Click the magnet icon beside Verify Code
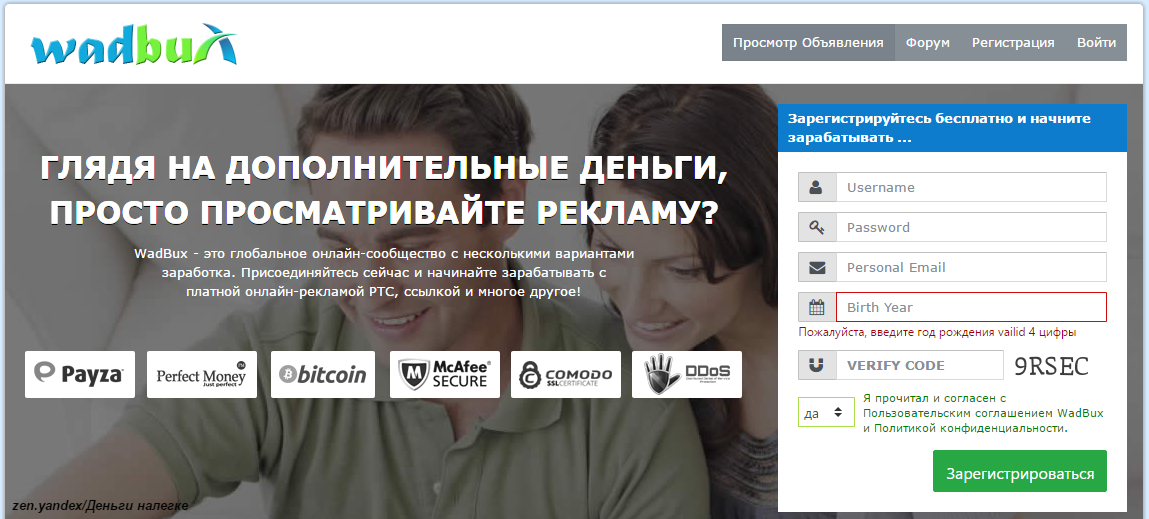The width and height of the screenshot is (1149, 519). [816, 365]
